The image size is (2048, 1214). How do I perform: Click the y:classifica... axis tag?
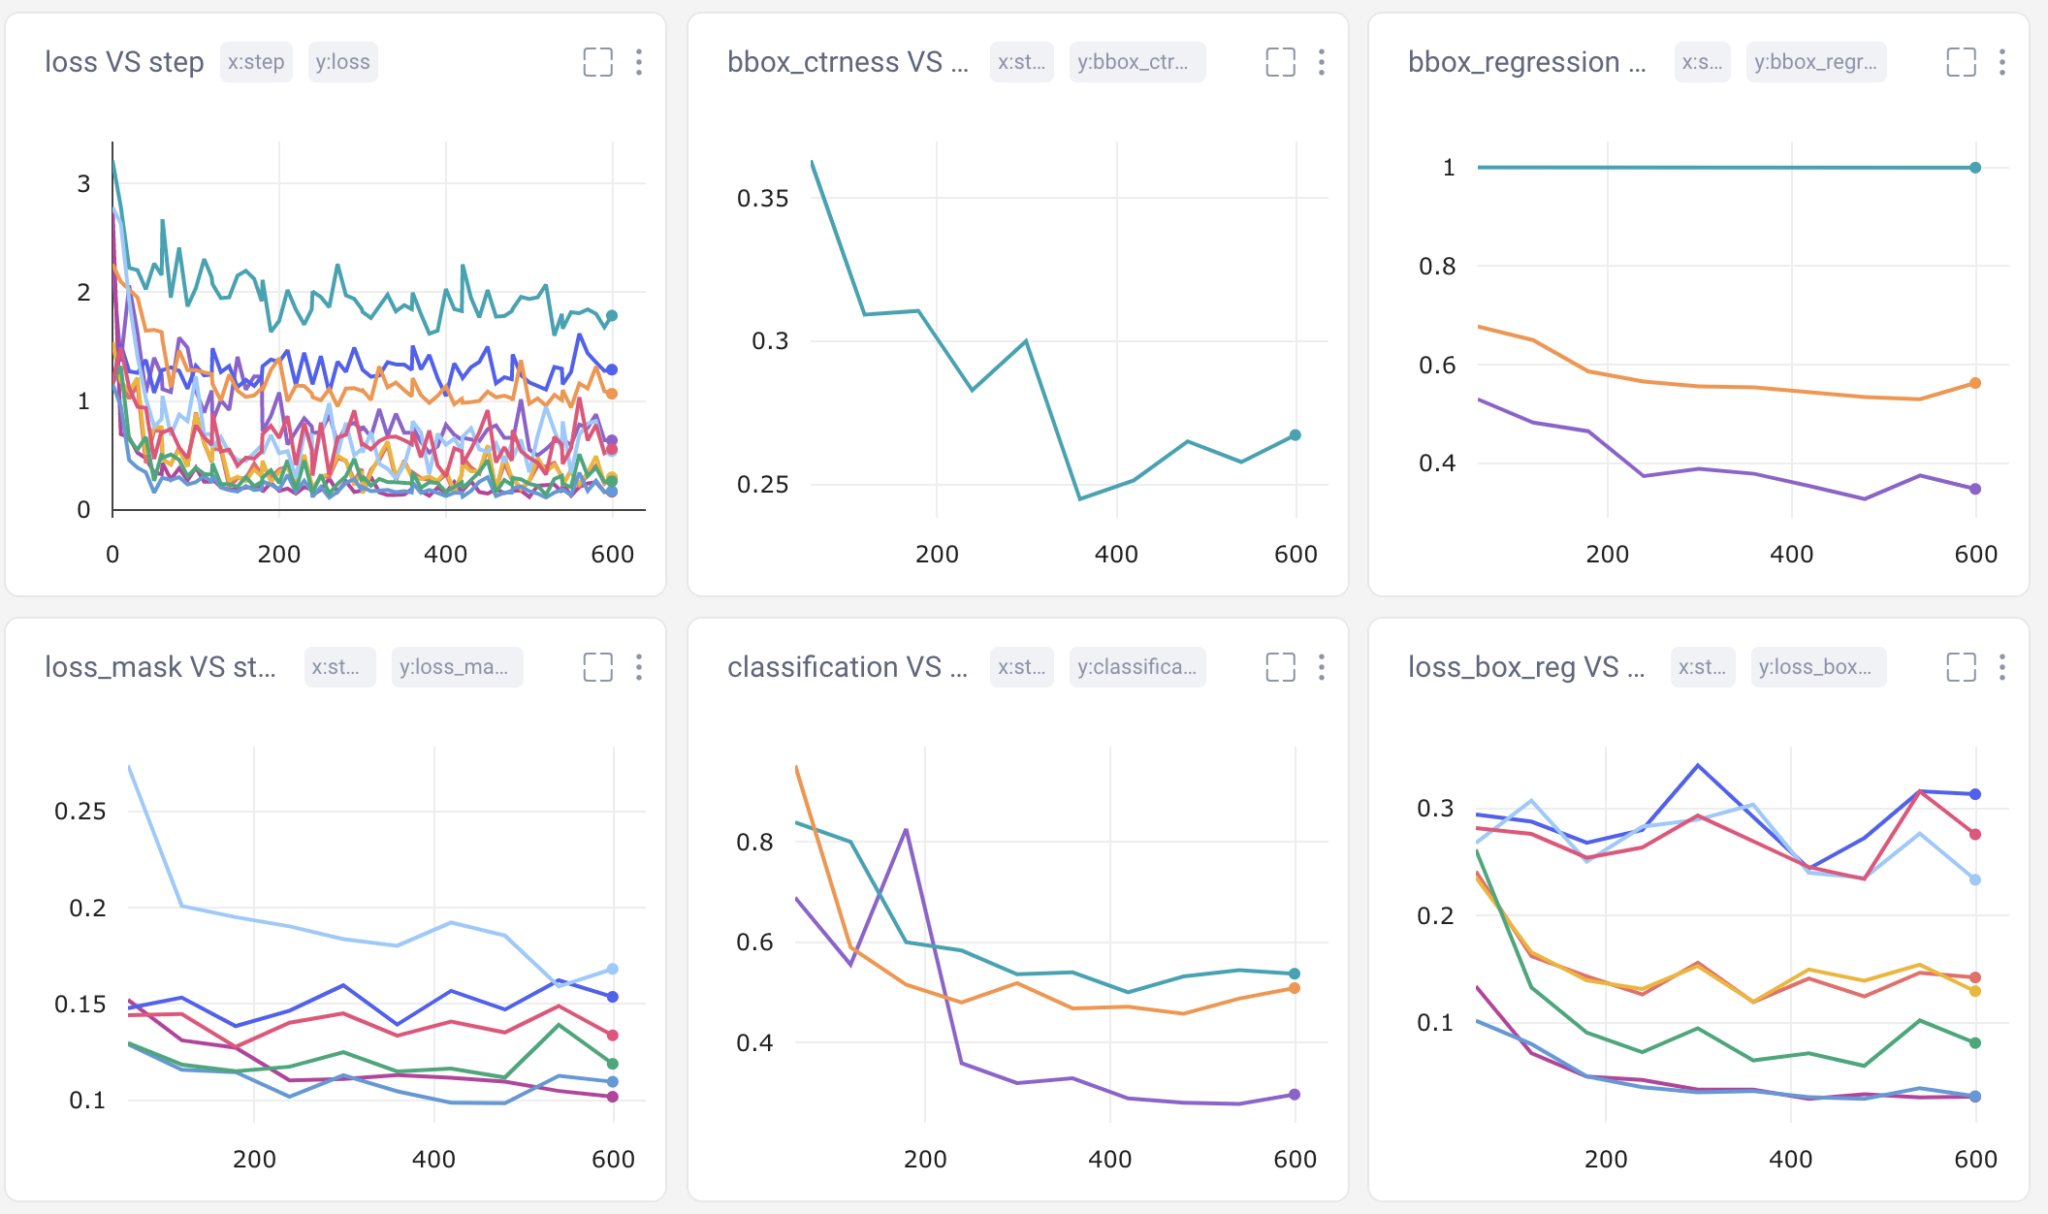coord(1136,667)
